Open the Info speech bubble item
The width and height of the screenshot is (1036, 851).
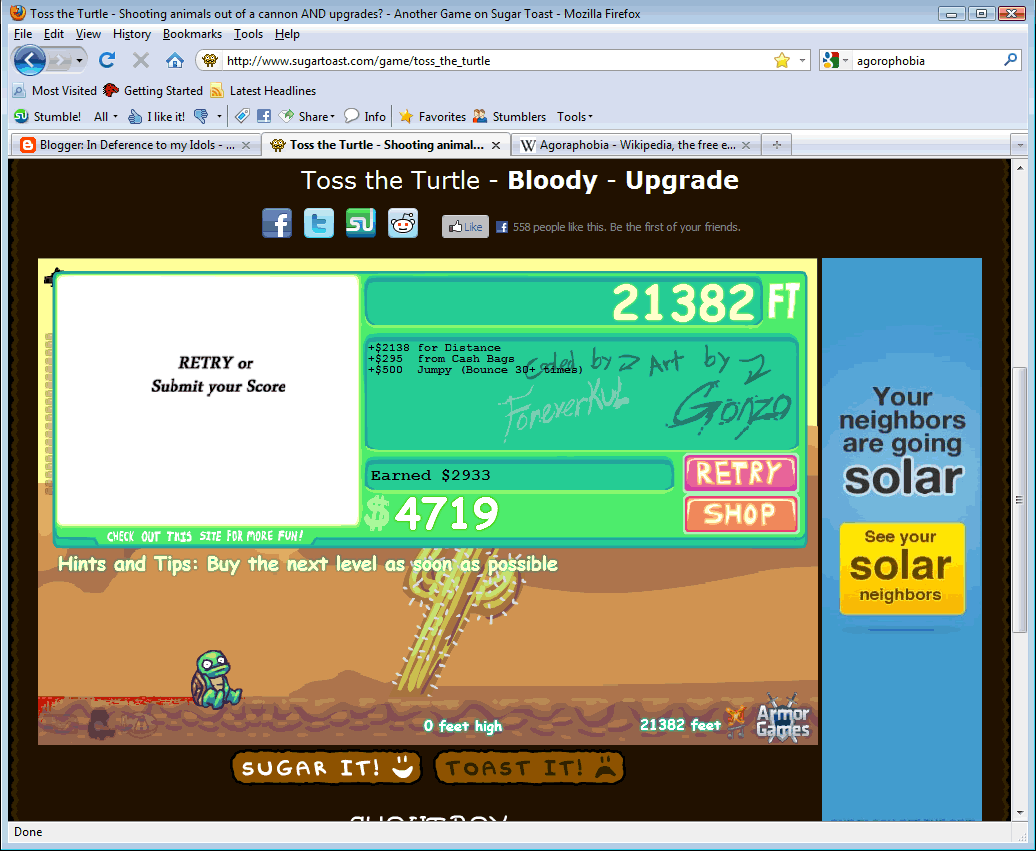tap(365, 116)
